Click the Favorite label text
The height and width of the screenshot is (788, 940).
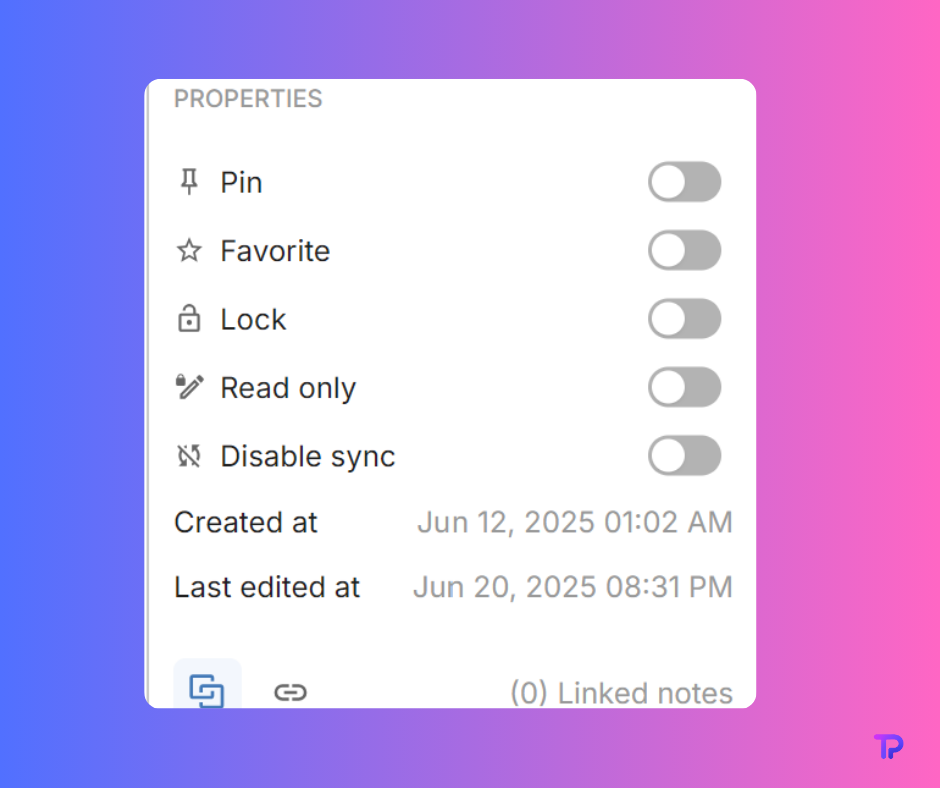point(275,251)
